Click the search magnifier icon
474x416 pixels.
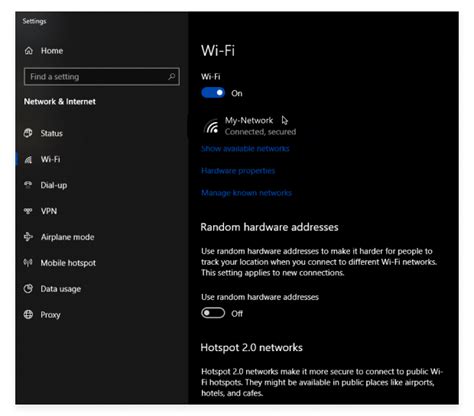(172, 77)
